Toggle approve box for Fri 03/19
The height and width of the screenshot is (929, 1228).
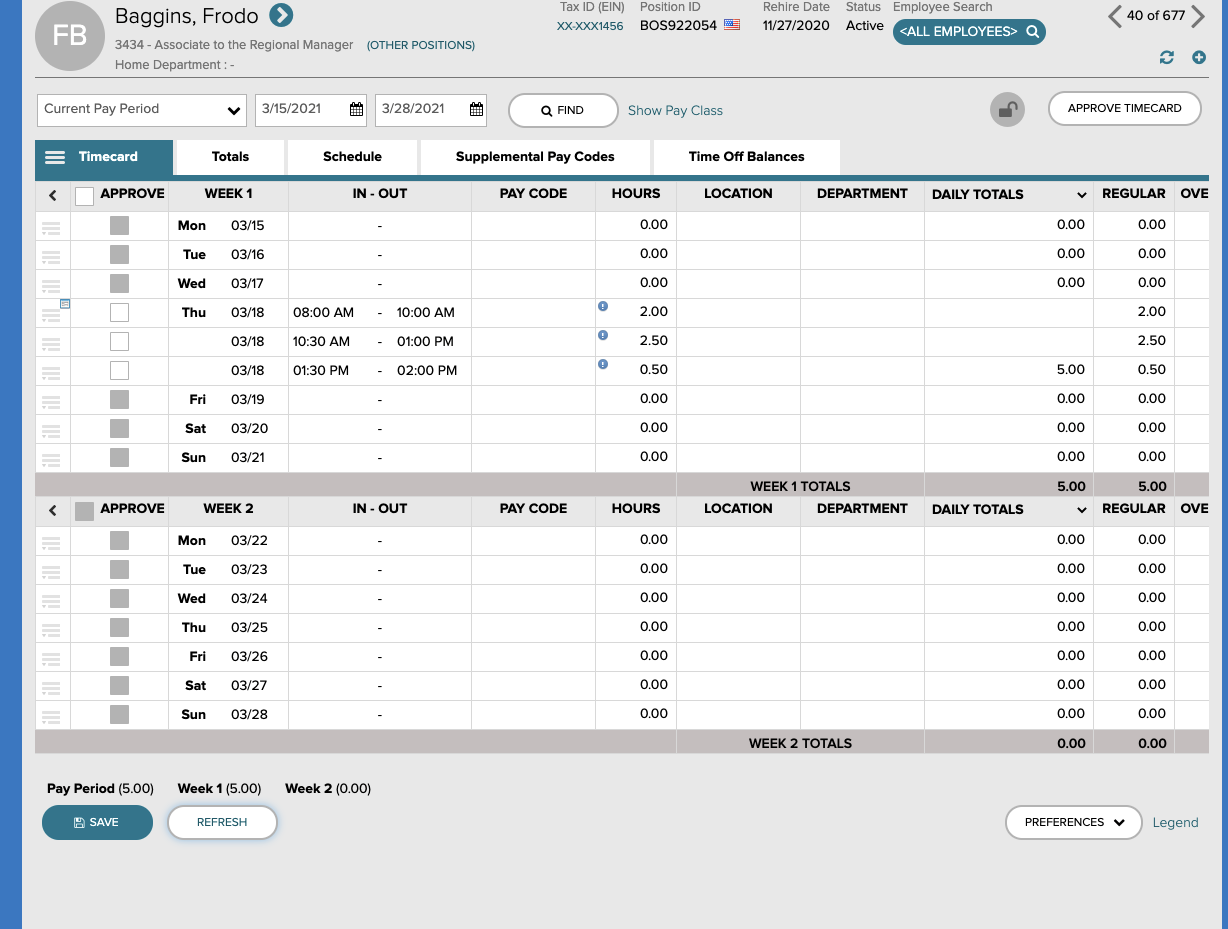click(x=119, y=399)
